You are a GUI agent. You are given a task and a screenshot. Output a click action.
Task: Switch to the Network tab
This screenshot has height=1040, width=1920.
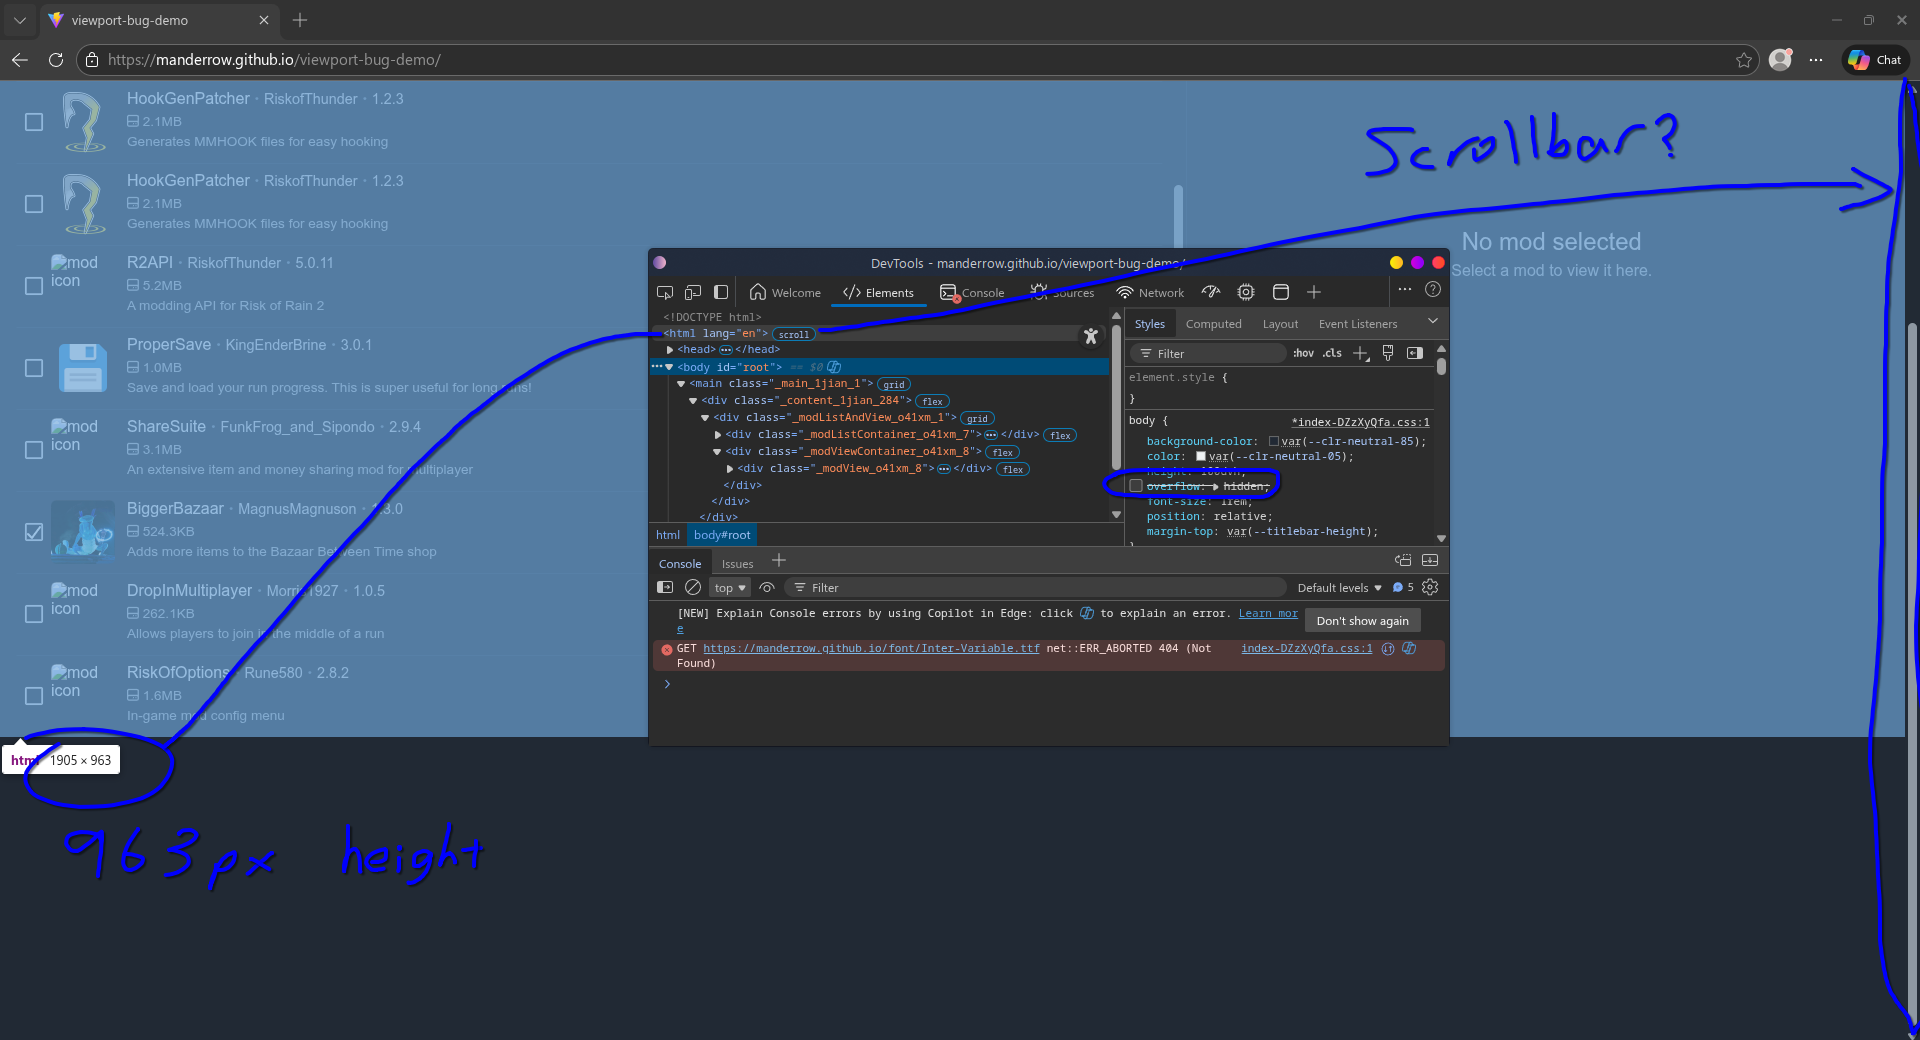[x=1150, y=292]
